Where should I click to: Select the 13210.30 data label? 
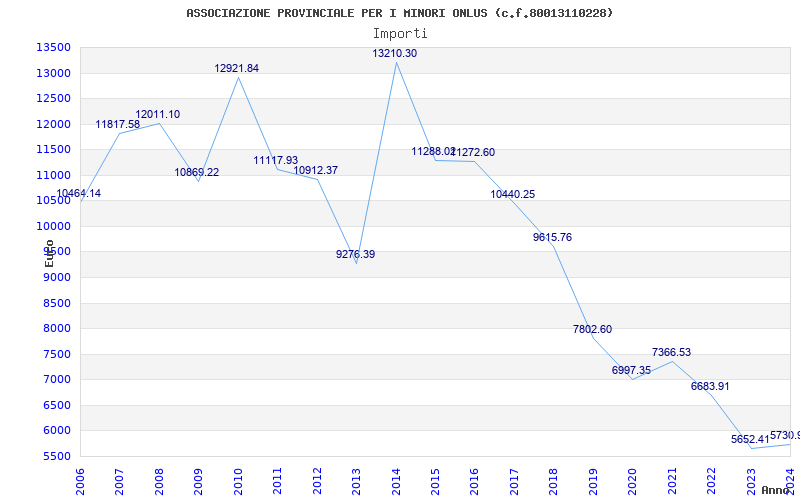point(394,53)
